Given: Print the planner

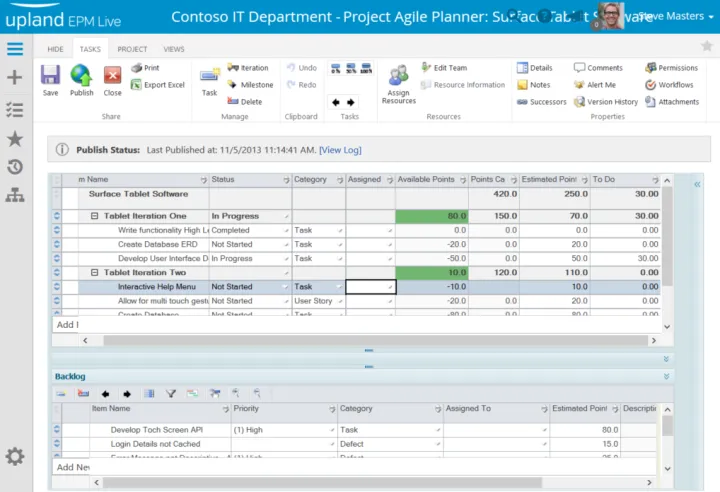Looking at the screenshot, I should pos(145,68).
